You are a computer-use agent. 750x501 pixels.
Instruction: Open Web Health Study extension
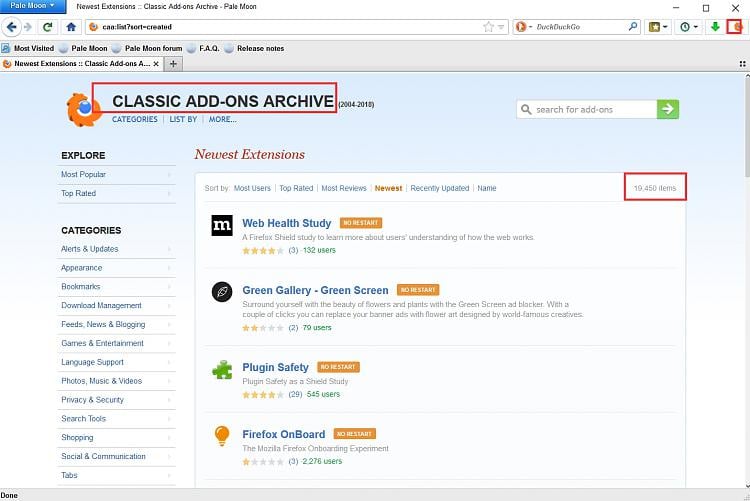[x=287, y=223]
